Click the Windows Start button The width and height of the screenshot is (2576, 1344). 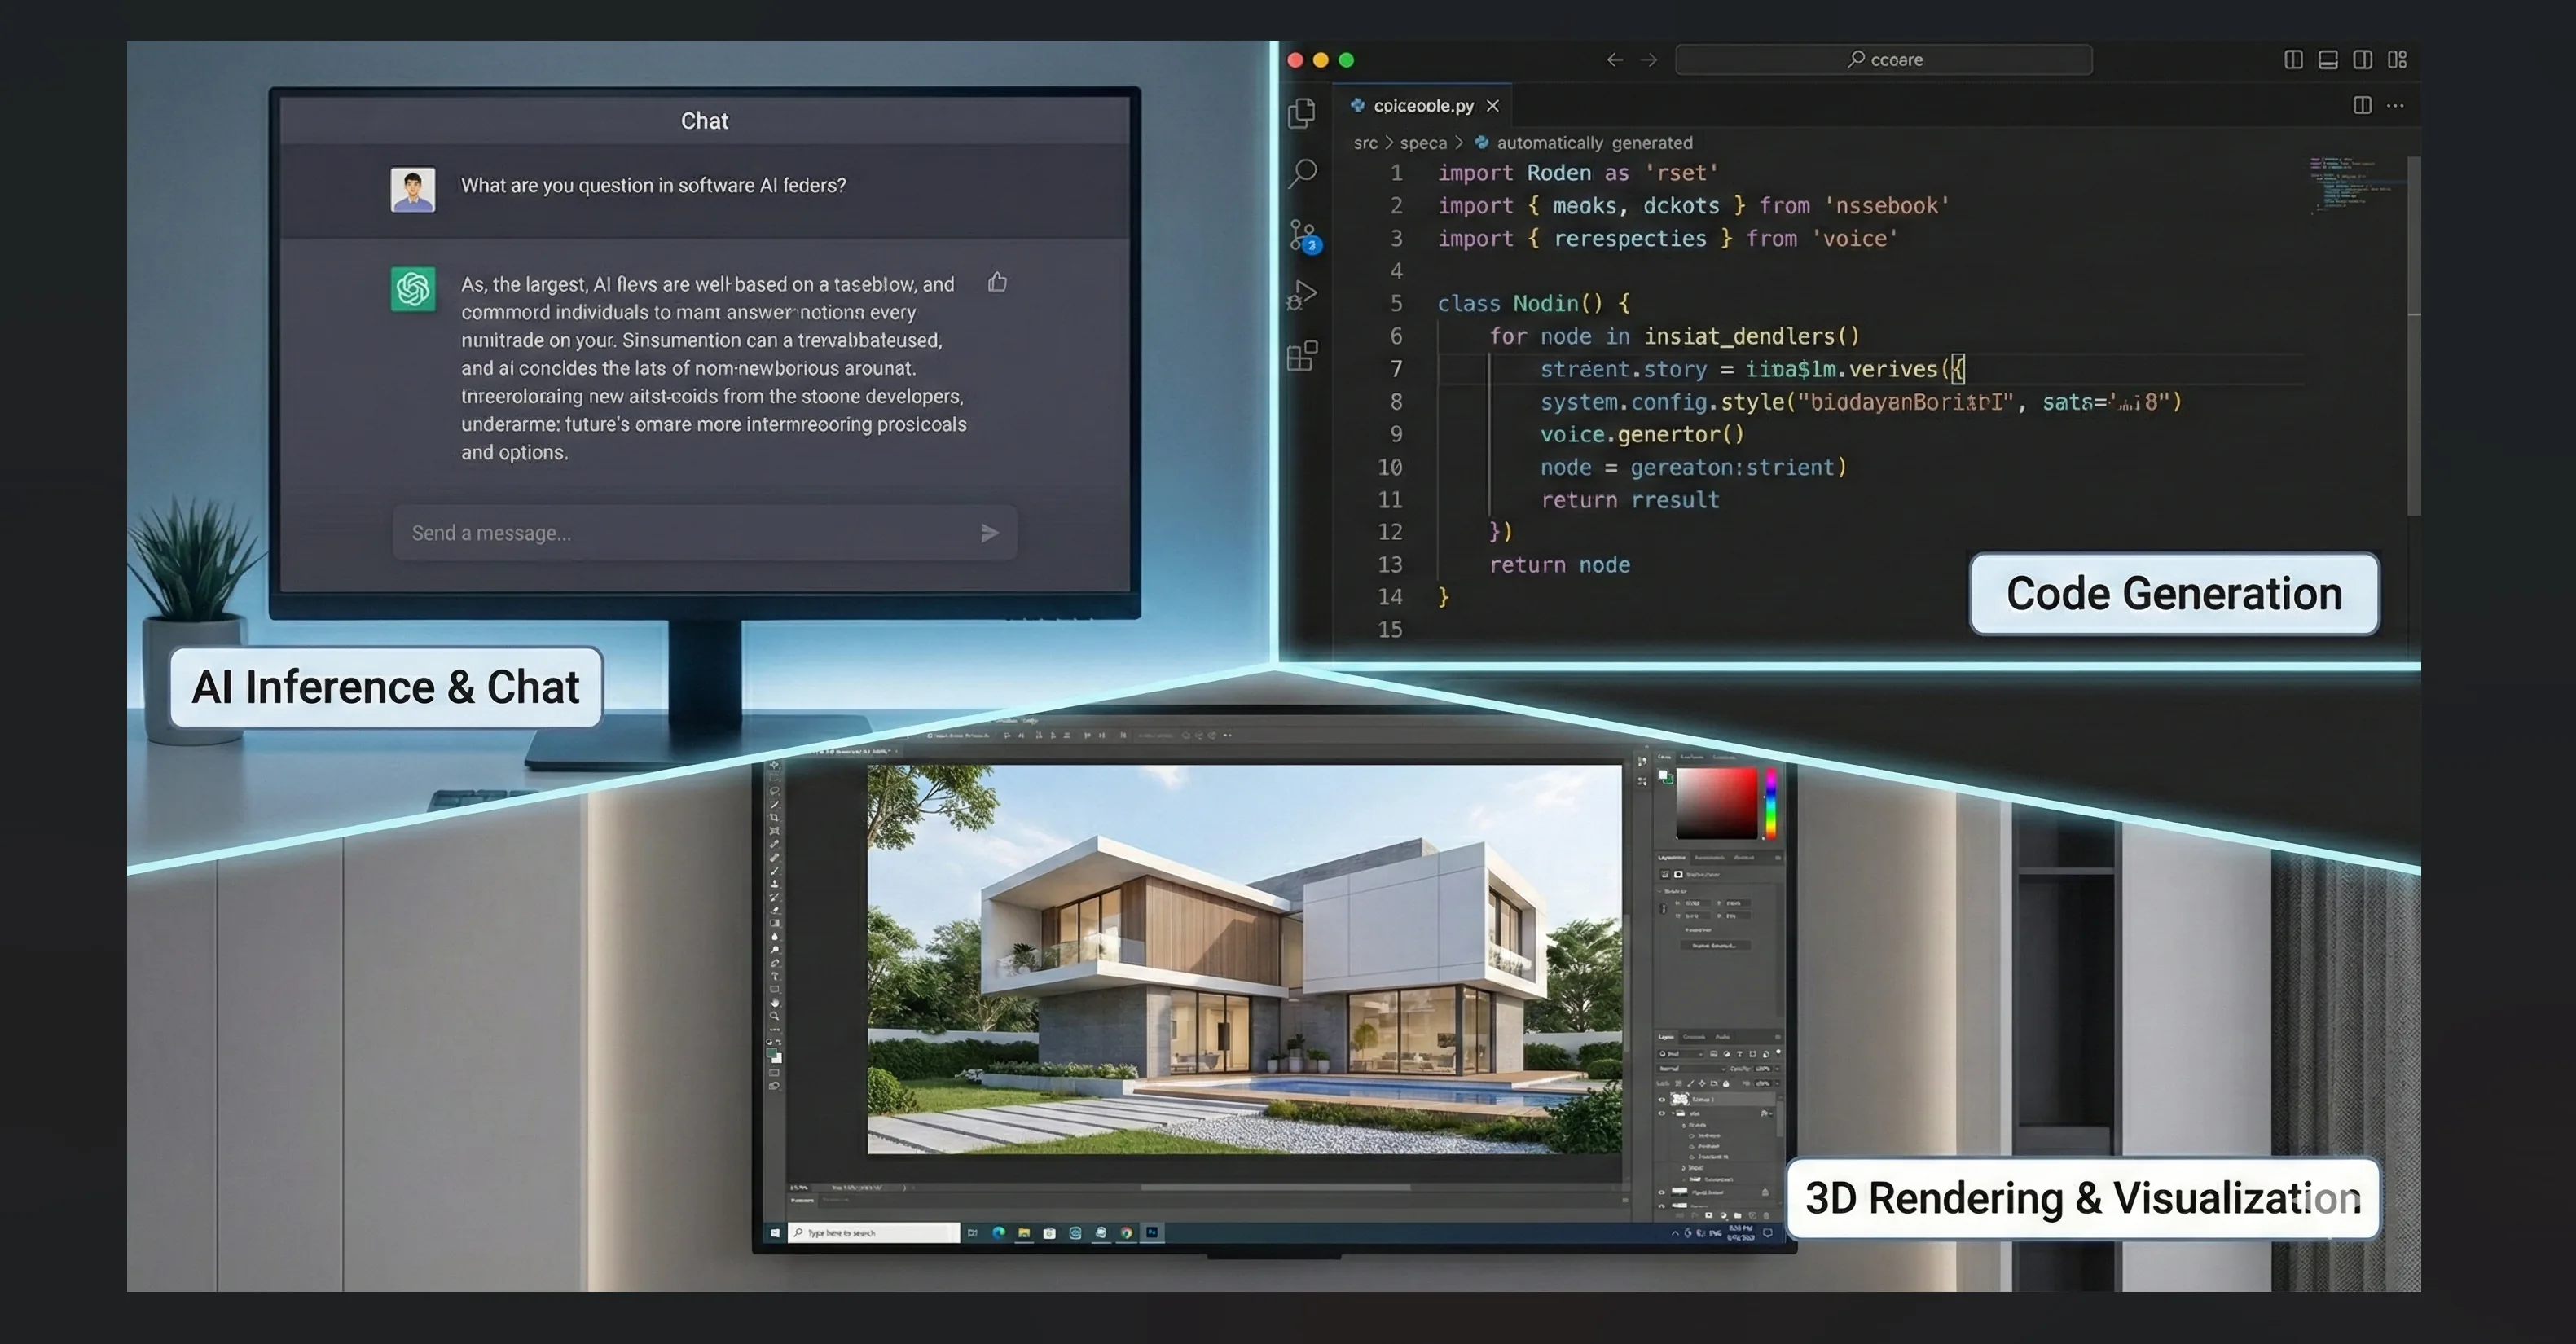[x=775, y=1233]
